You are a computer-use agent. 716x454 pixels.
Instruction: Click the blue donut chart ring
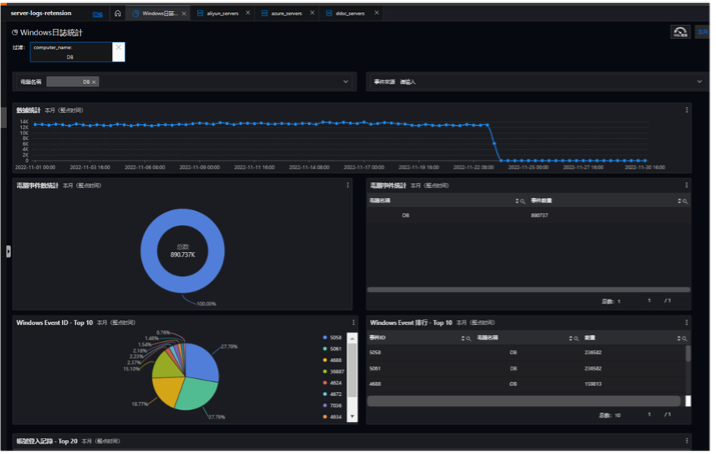(x=149, y=251)
